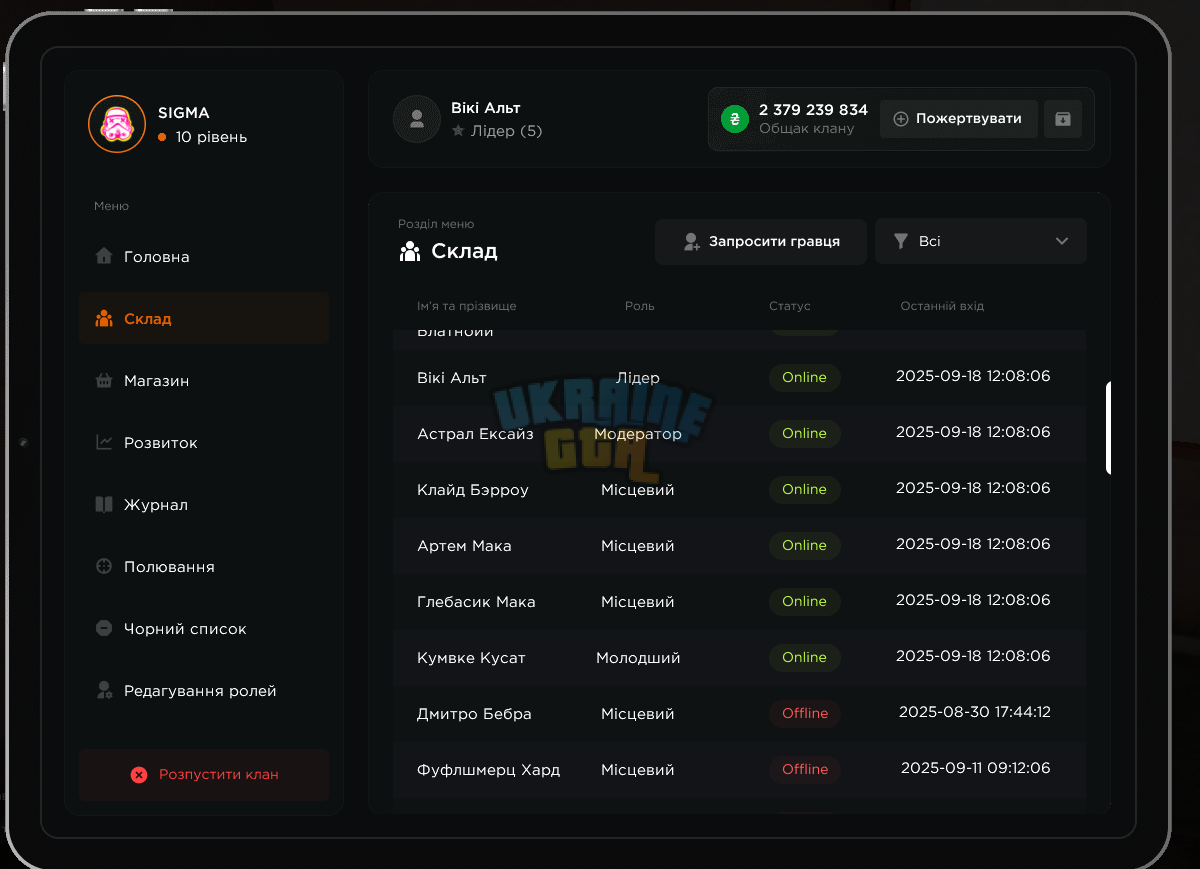Click the Магазин basket icon

pos(104,380)
